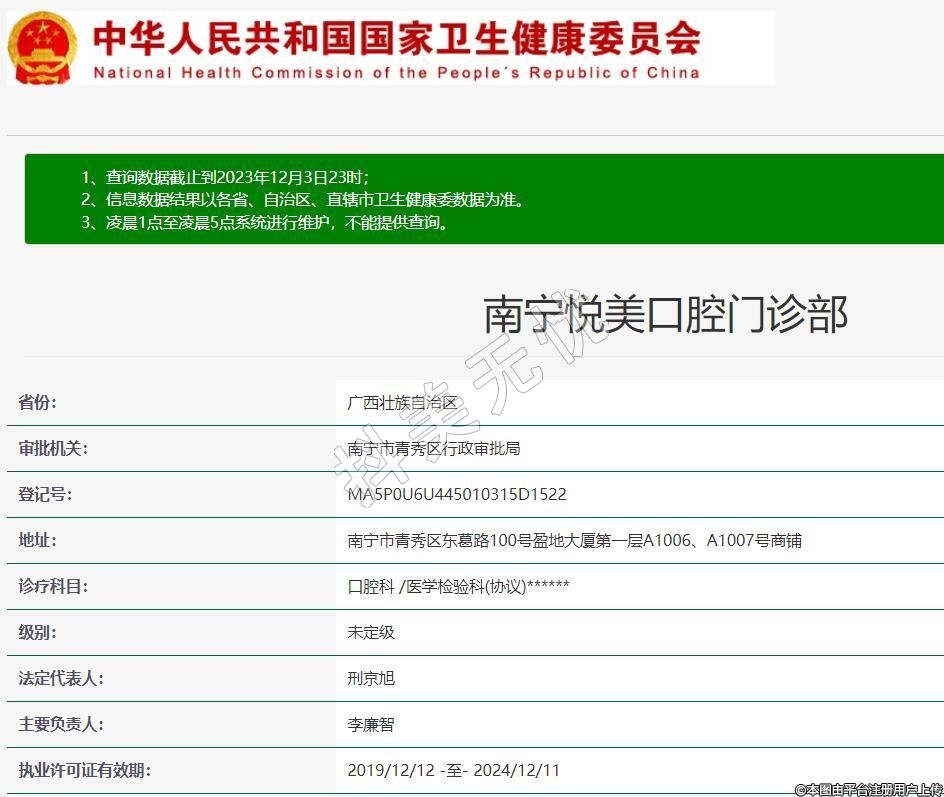Screen dimensions: 944x797
Task: Click the second notice about provincial data
Action: (x=302, y=199)
